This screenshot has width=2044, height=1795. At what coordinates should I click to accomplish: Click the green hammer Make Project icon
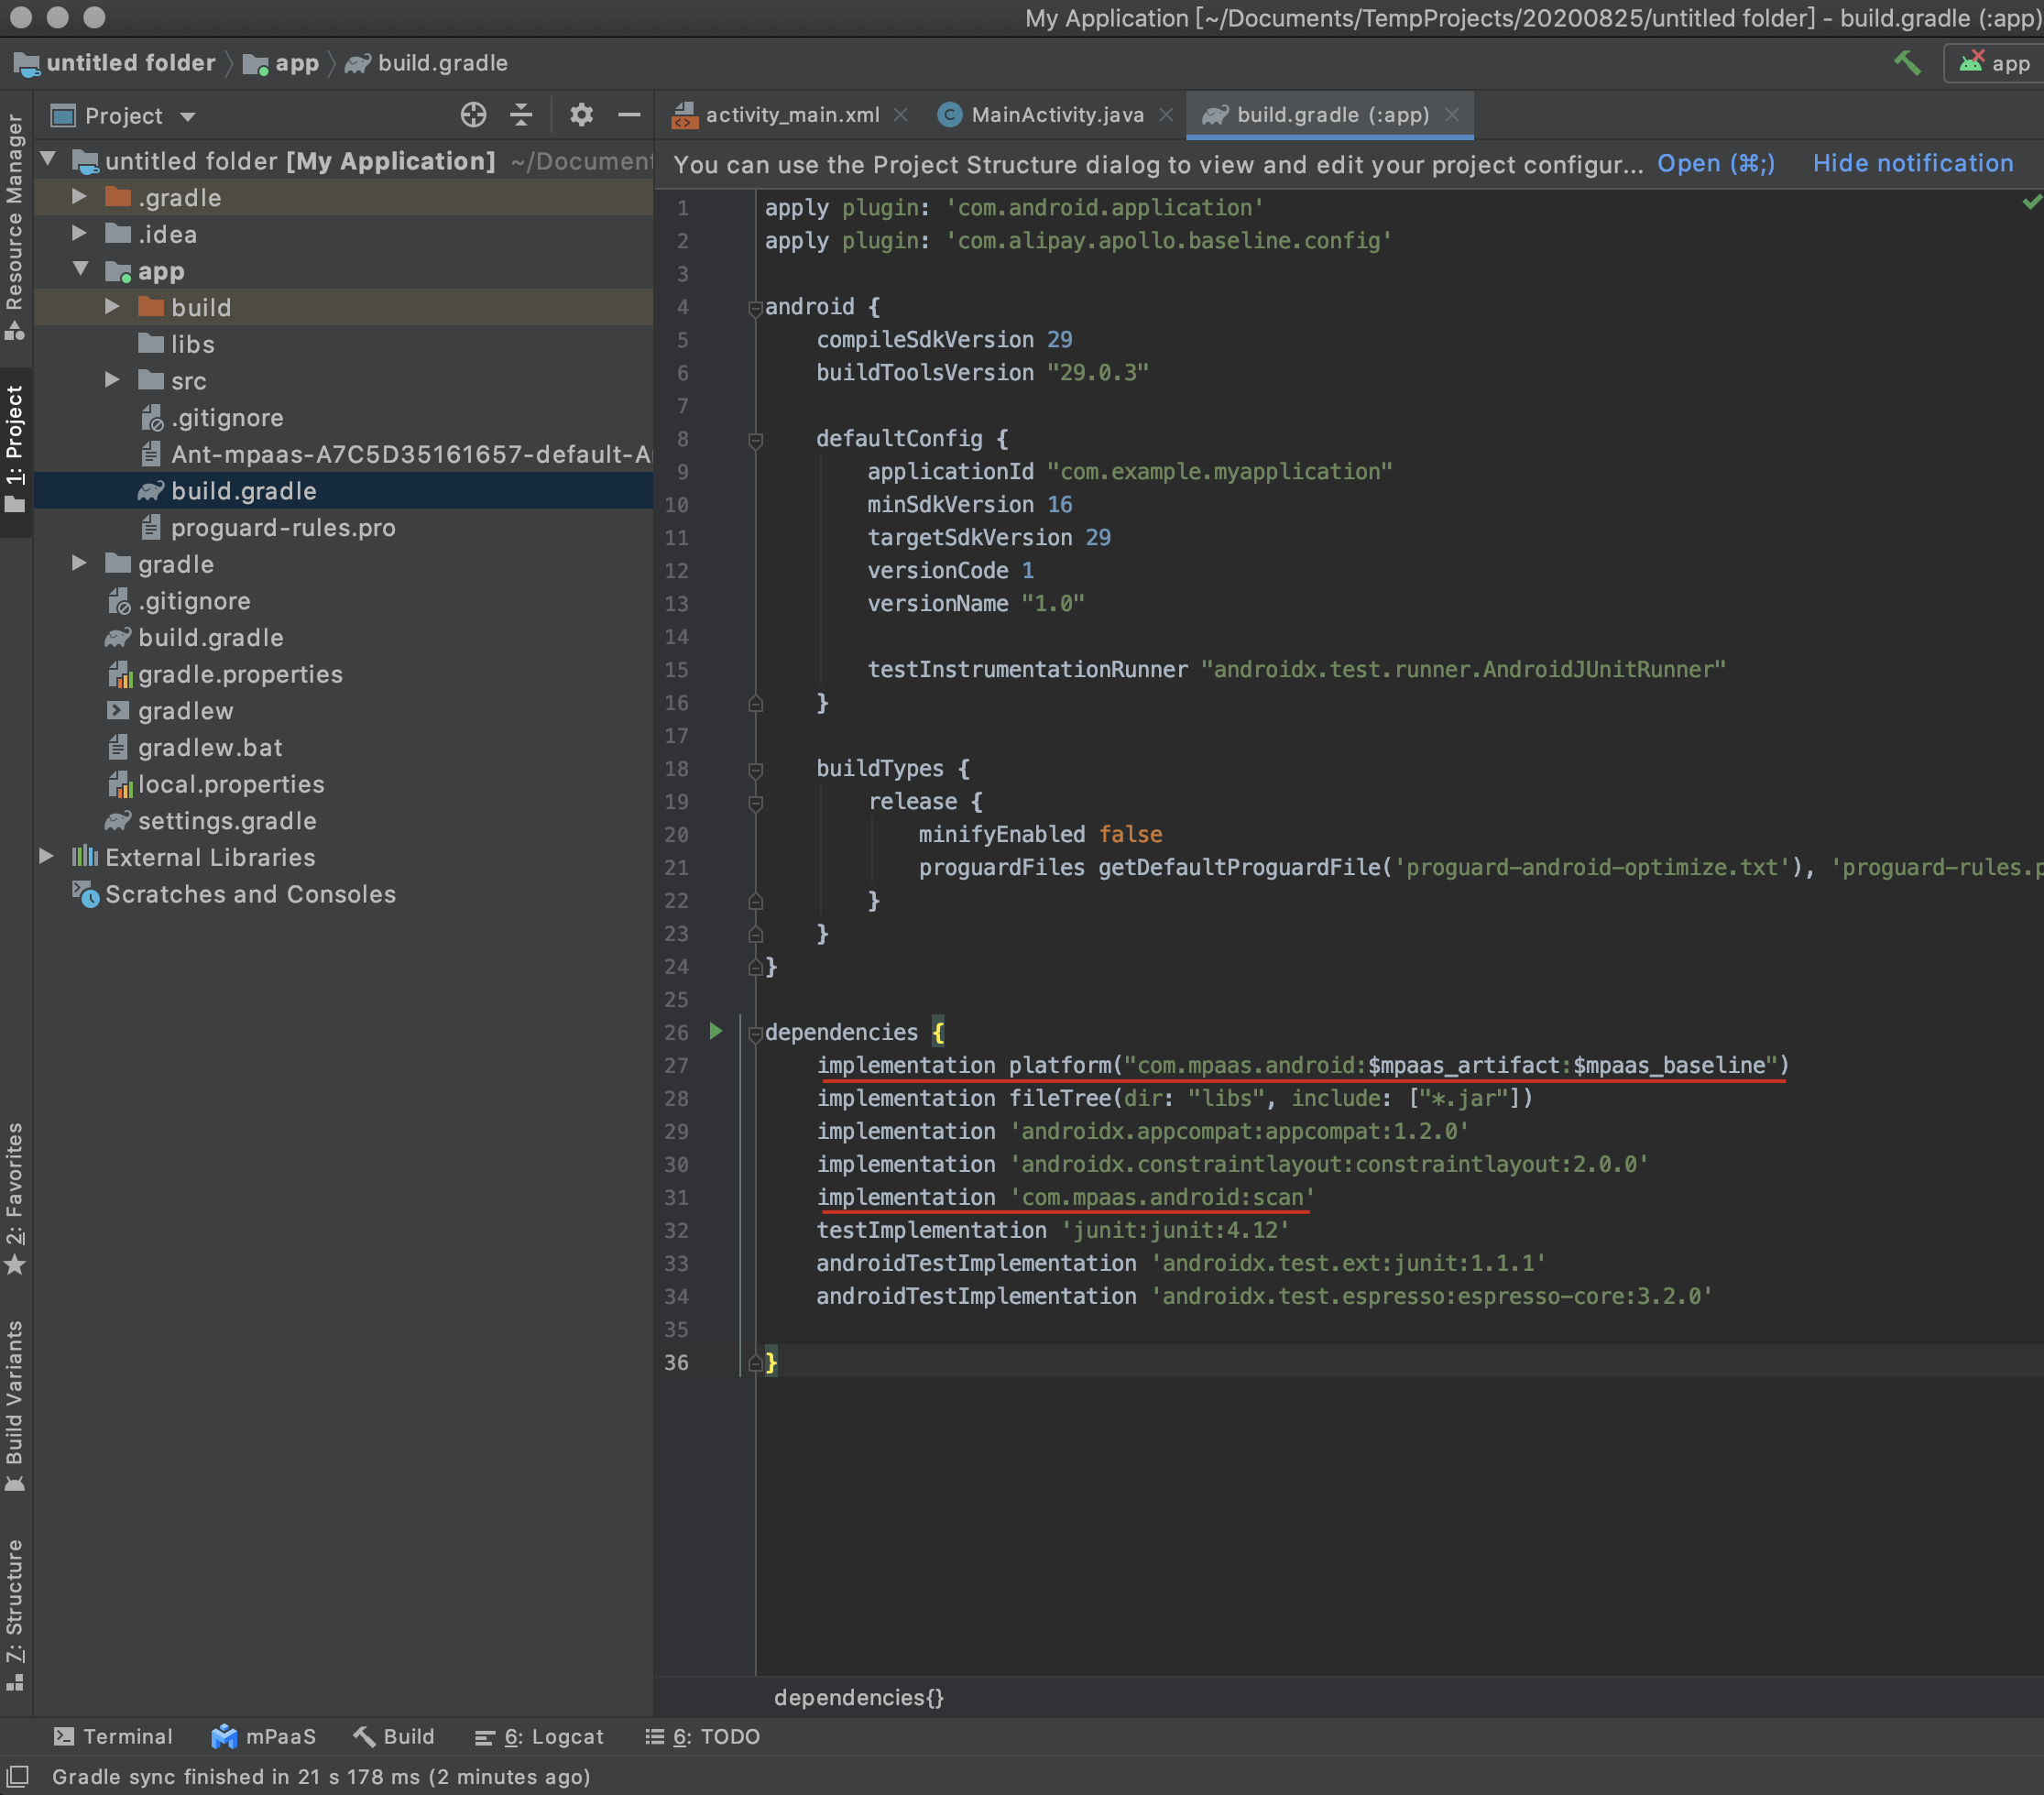pos(1906,63)
